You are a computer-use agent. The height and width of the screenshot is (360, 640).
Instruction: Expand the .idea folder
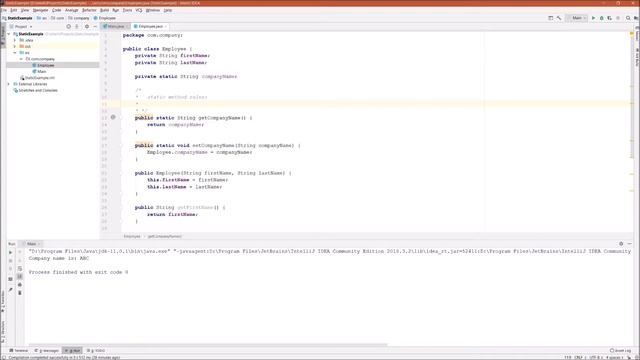click(x=15, y=40)
